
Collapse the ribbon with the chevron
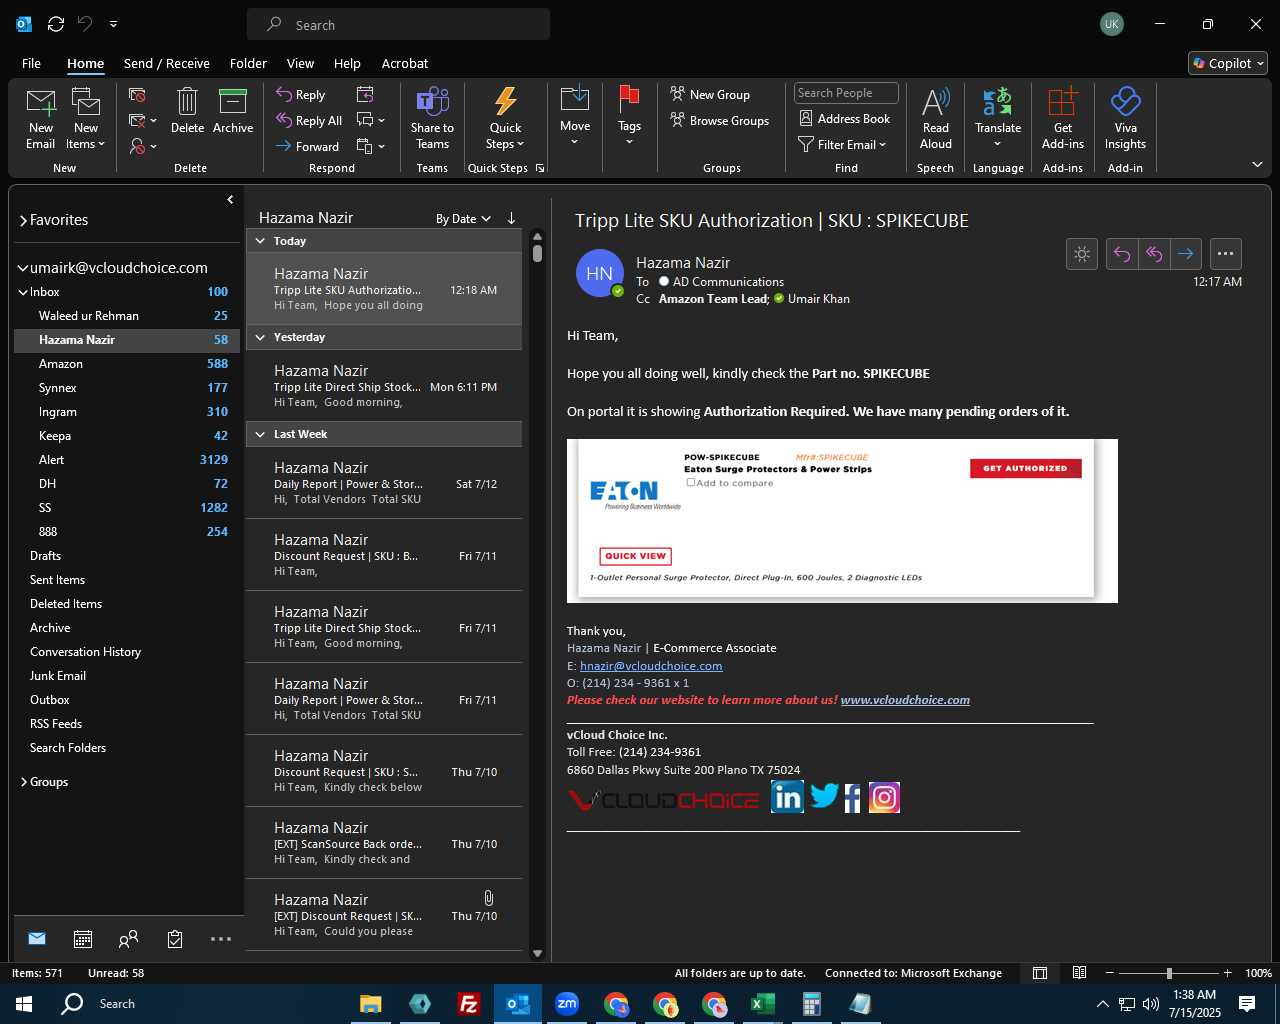[1257, 164]
